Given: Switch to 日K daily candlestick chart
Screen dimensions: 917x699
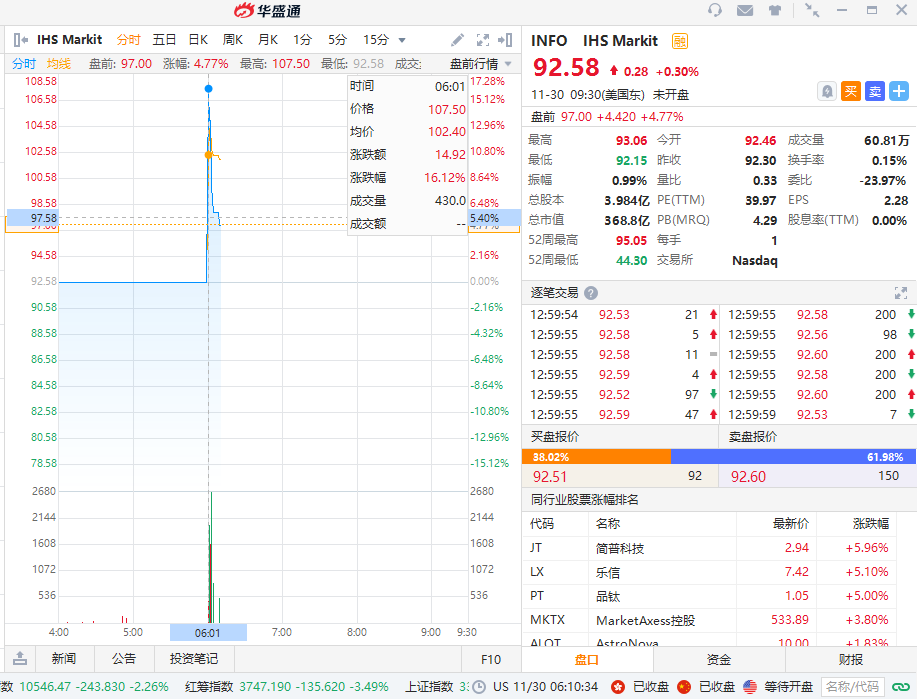Looking at the screenshot, I should [198, 40].
